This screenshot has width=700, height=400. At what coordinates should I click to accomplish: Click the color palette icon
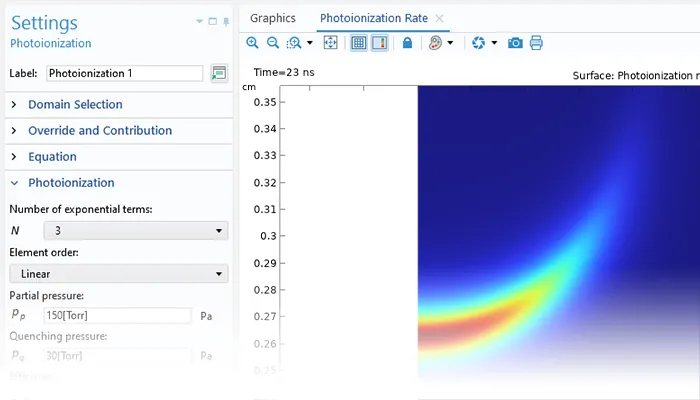click(435, 43)
